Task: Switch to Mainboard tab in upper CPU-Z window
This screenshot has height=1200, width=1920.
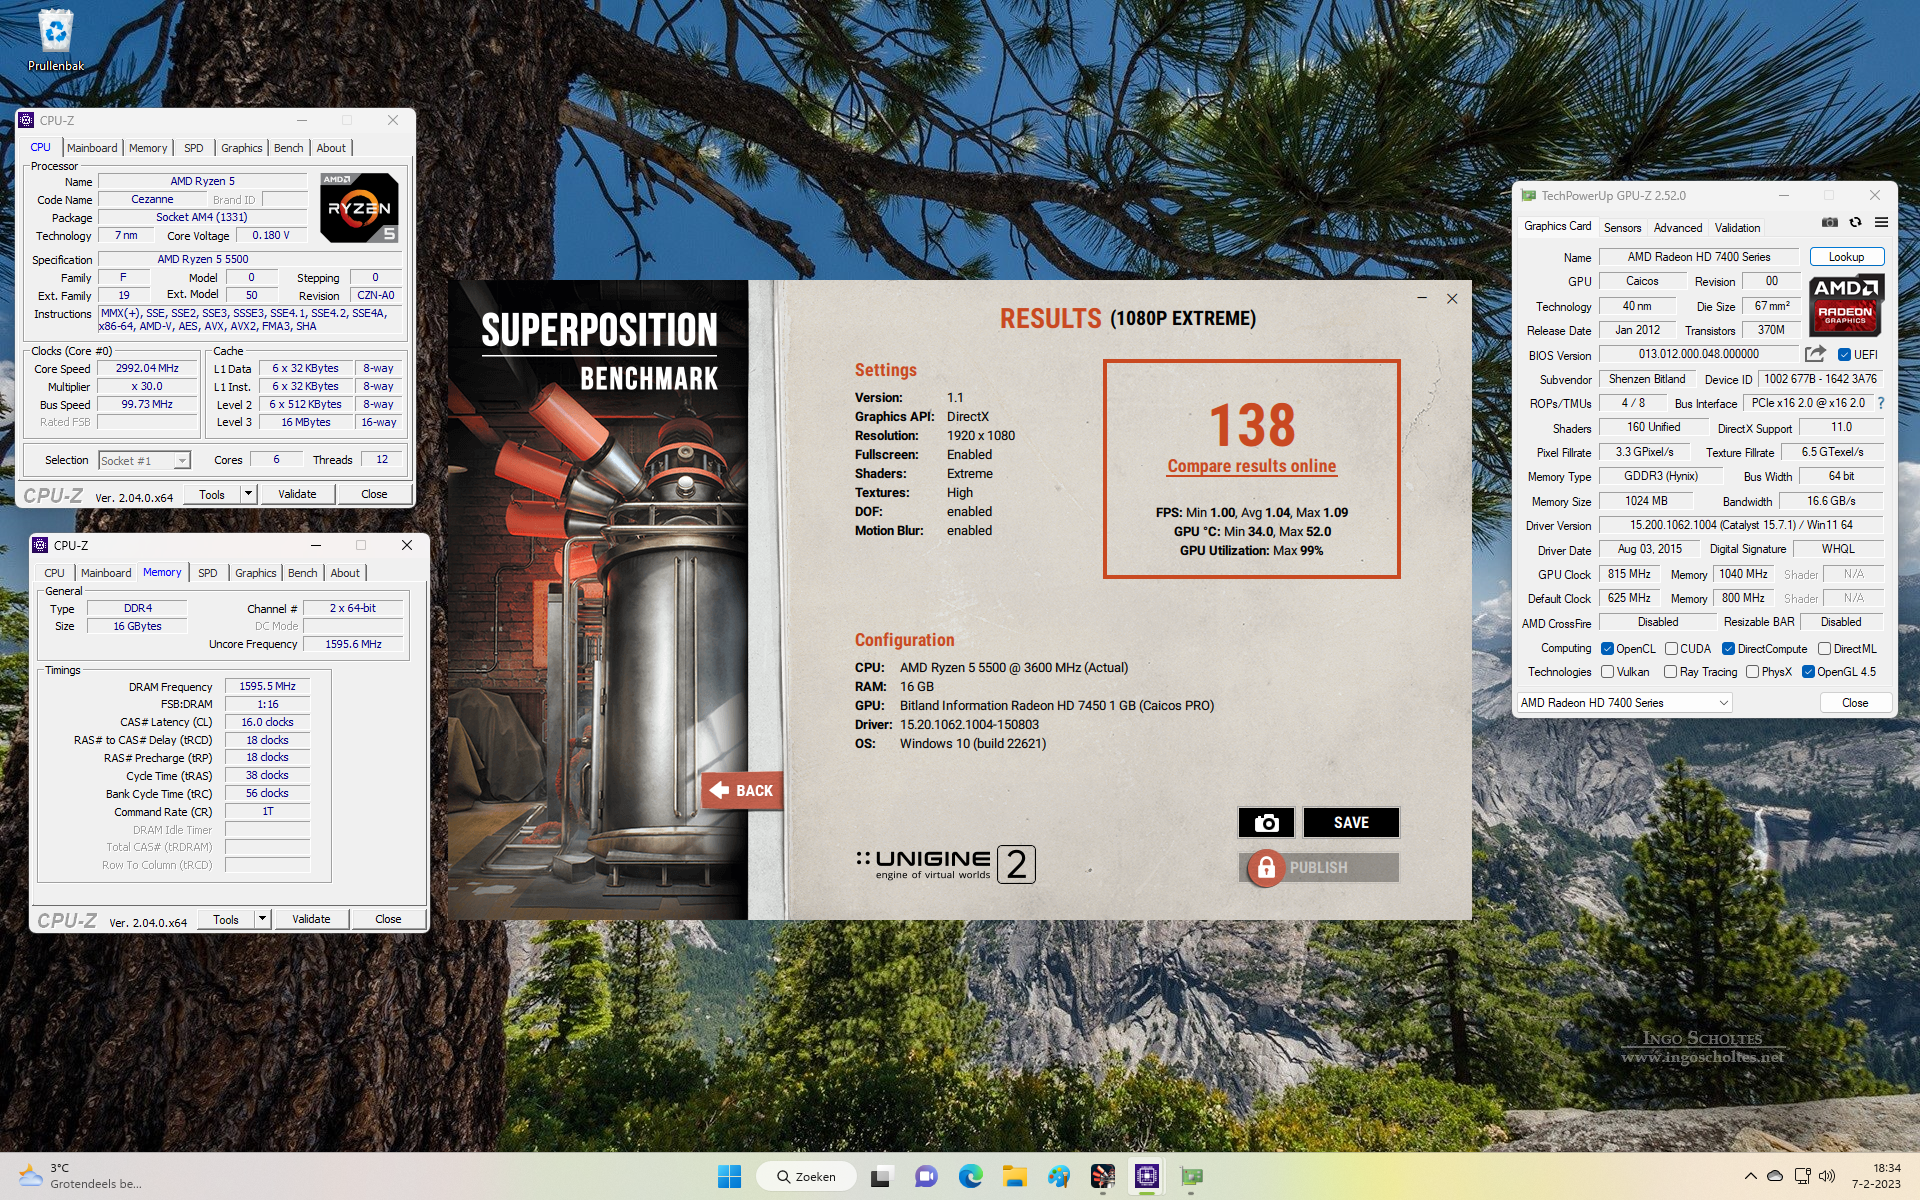Action: [x=92, y=148]
